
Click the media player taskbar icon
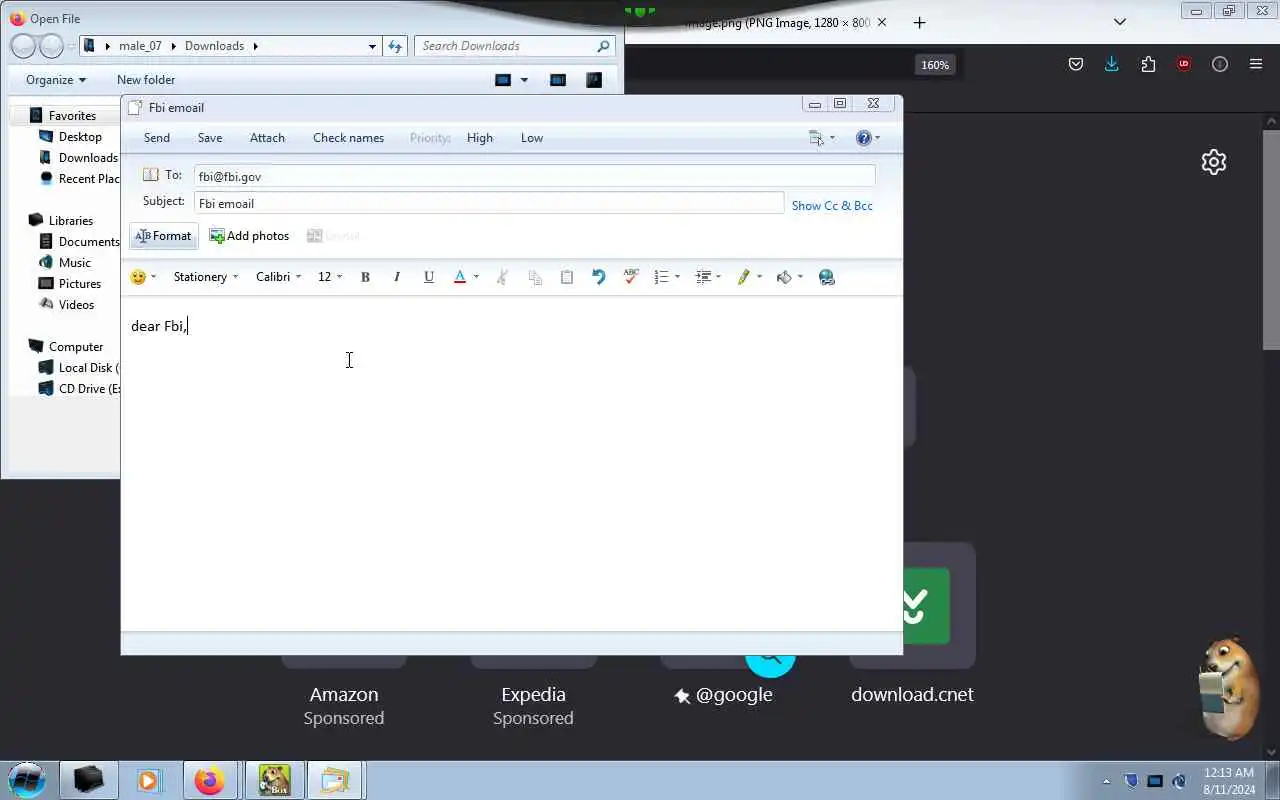[x=149, y=780]
